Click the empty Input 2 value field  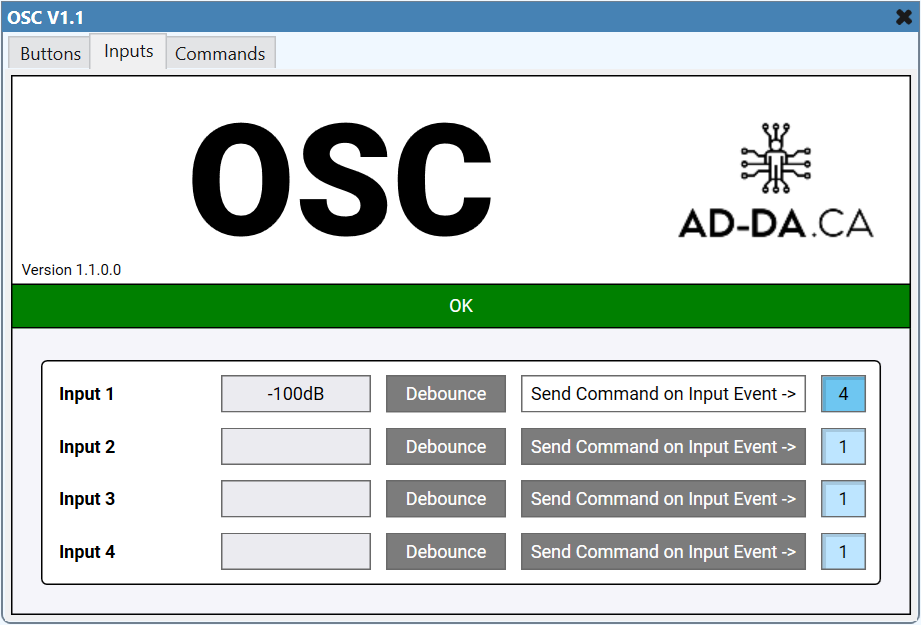tap(295, 446)
